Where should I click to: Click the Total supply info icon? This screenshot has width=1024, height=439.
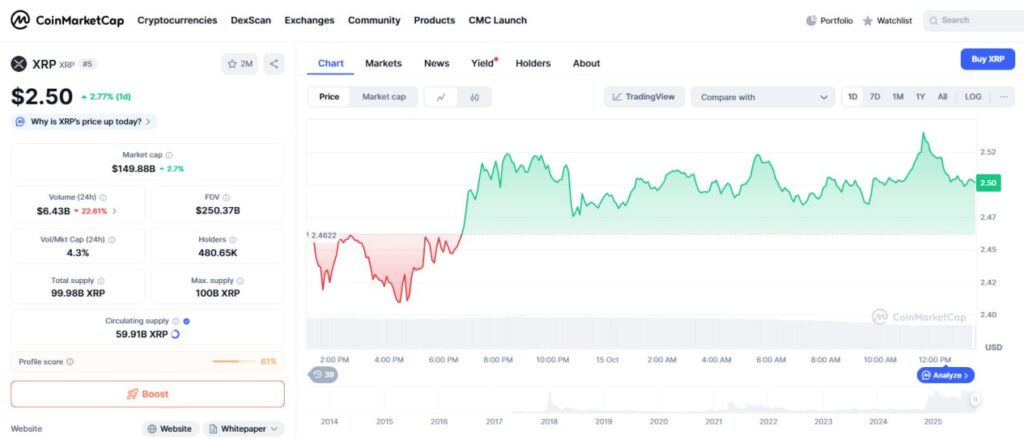pyautogui.click(x=101, y=281)
